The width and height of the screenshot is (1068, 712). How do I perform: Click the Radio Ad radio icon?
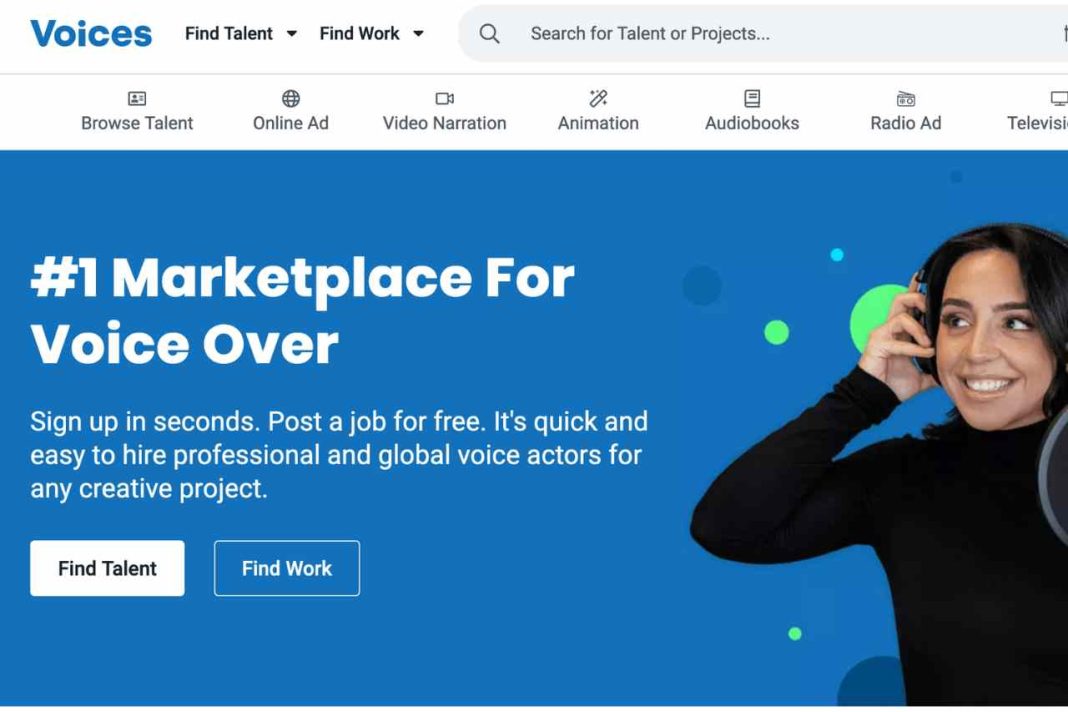(x=906, y=98)
